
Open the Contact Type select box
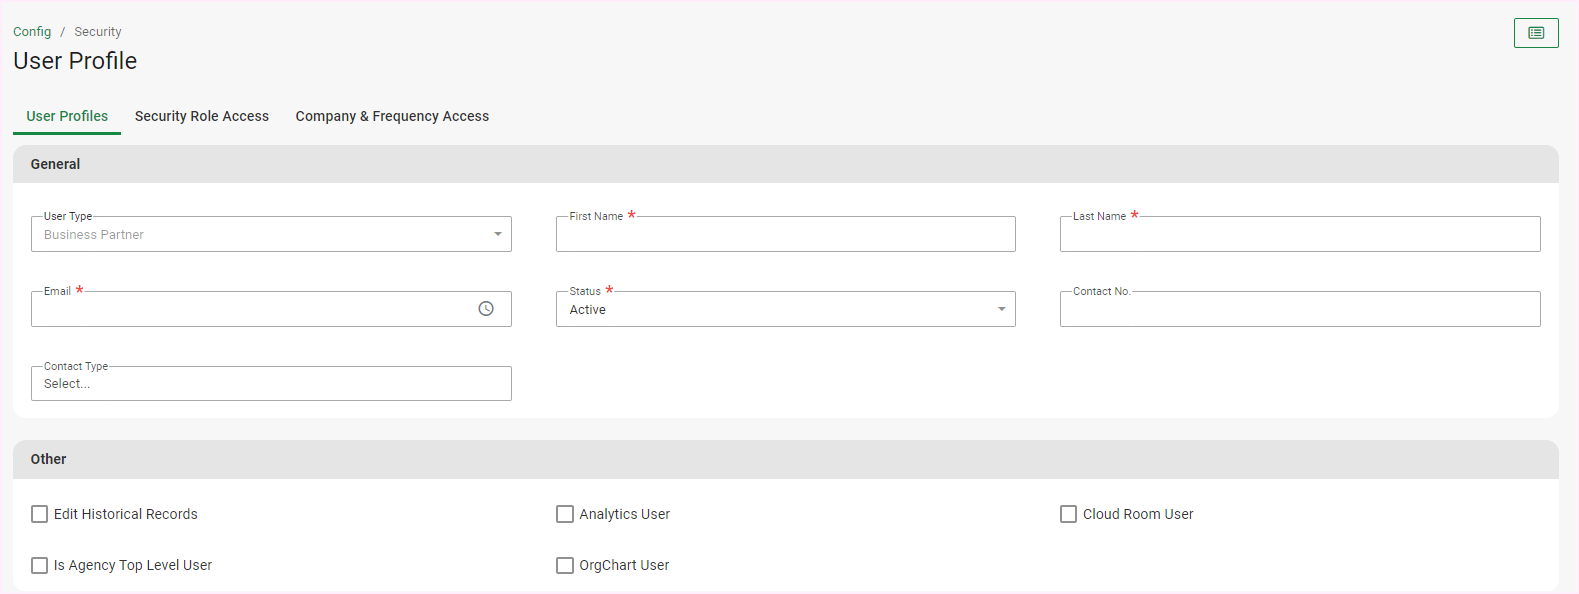(x=270, y=384)
